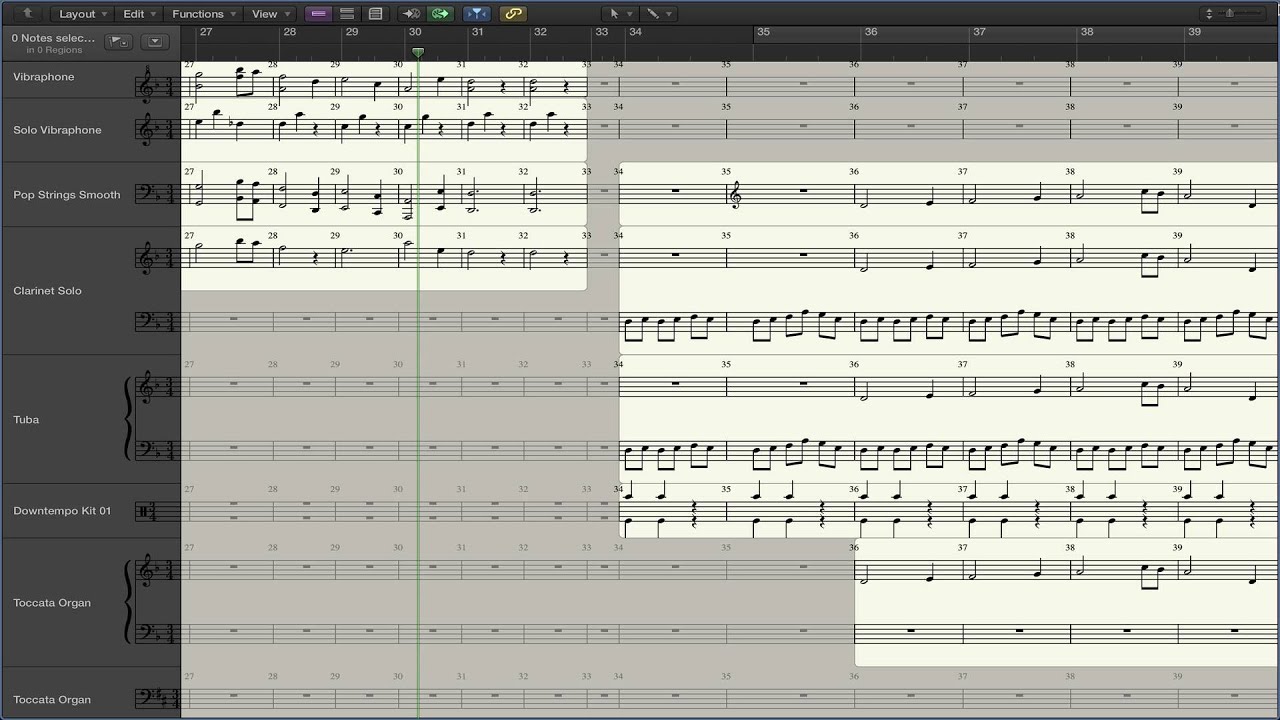Open the down-arrow inspector dropdown
This screenshot has height=720, width=1280.
coord(154,41)
